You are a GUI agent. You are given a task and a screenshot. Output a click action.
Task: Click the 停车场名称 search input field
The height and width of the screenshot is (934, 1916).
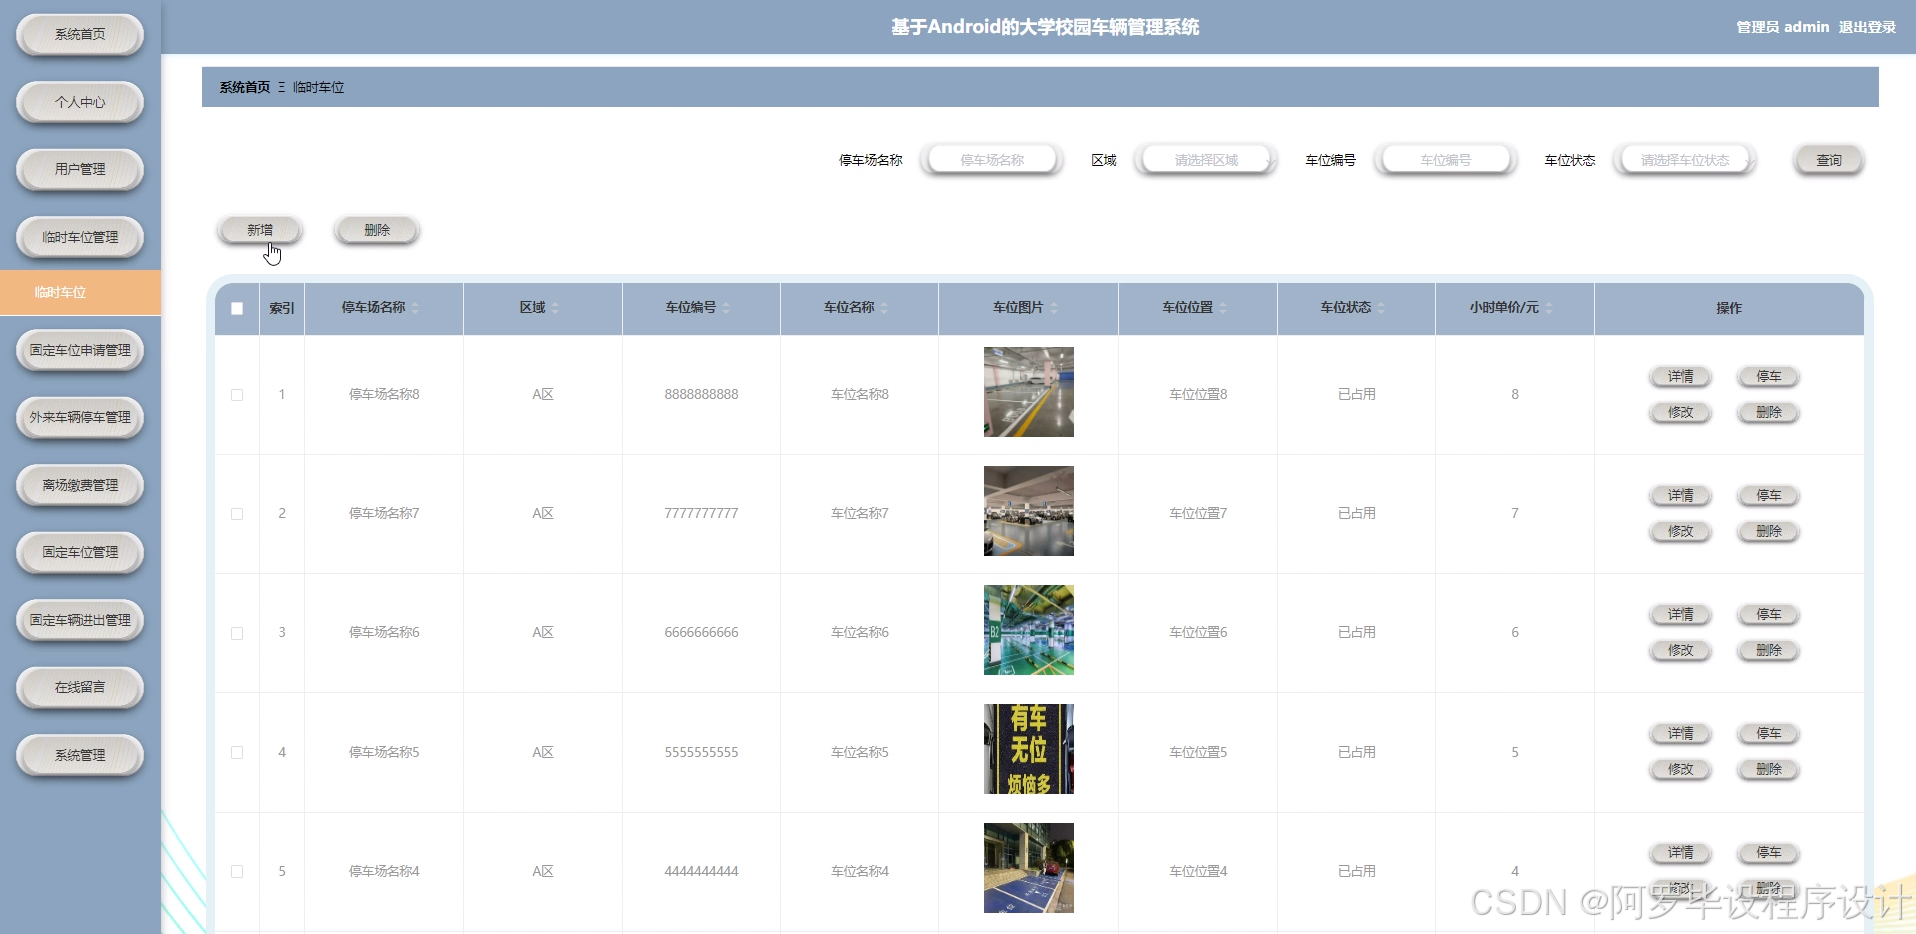tap(992, 159)
